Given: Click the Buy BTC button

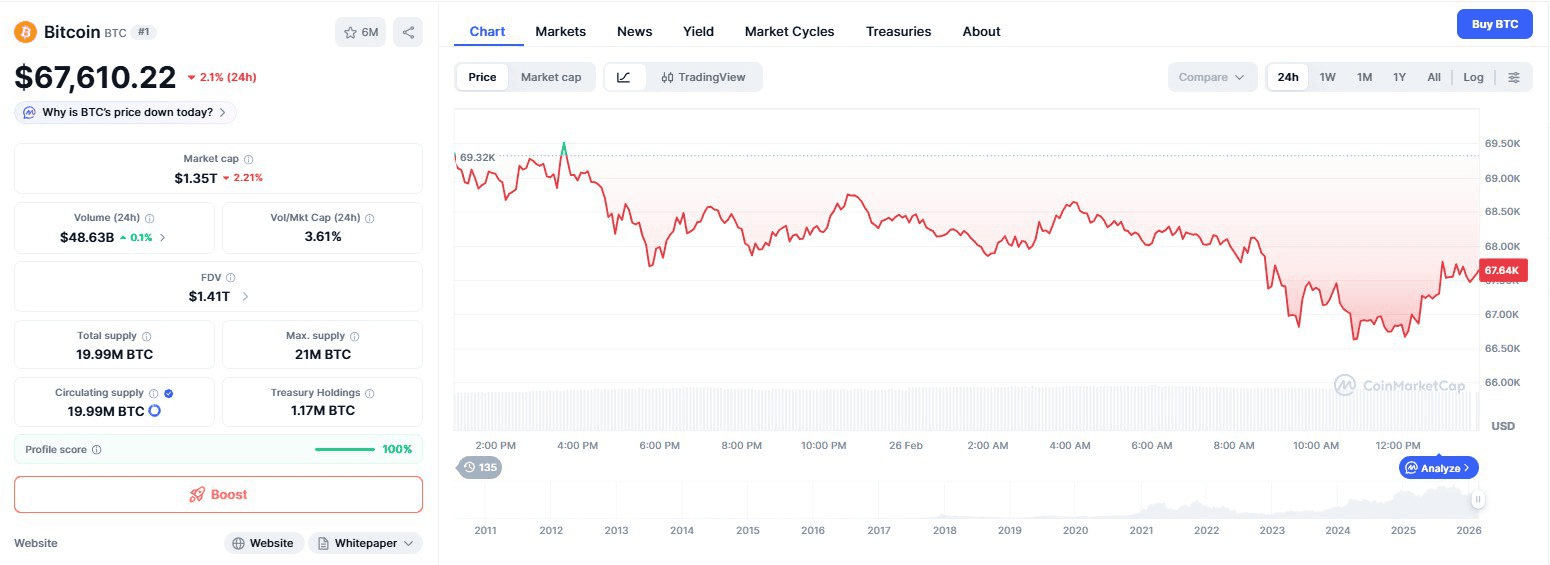Looking at the screenshot, I should click(1494, 24).
